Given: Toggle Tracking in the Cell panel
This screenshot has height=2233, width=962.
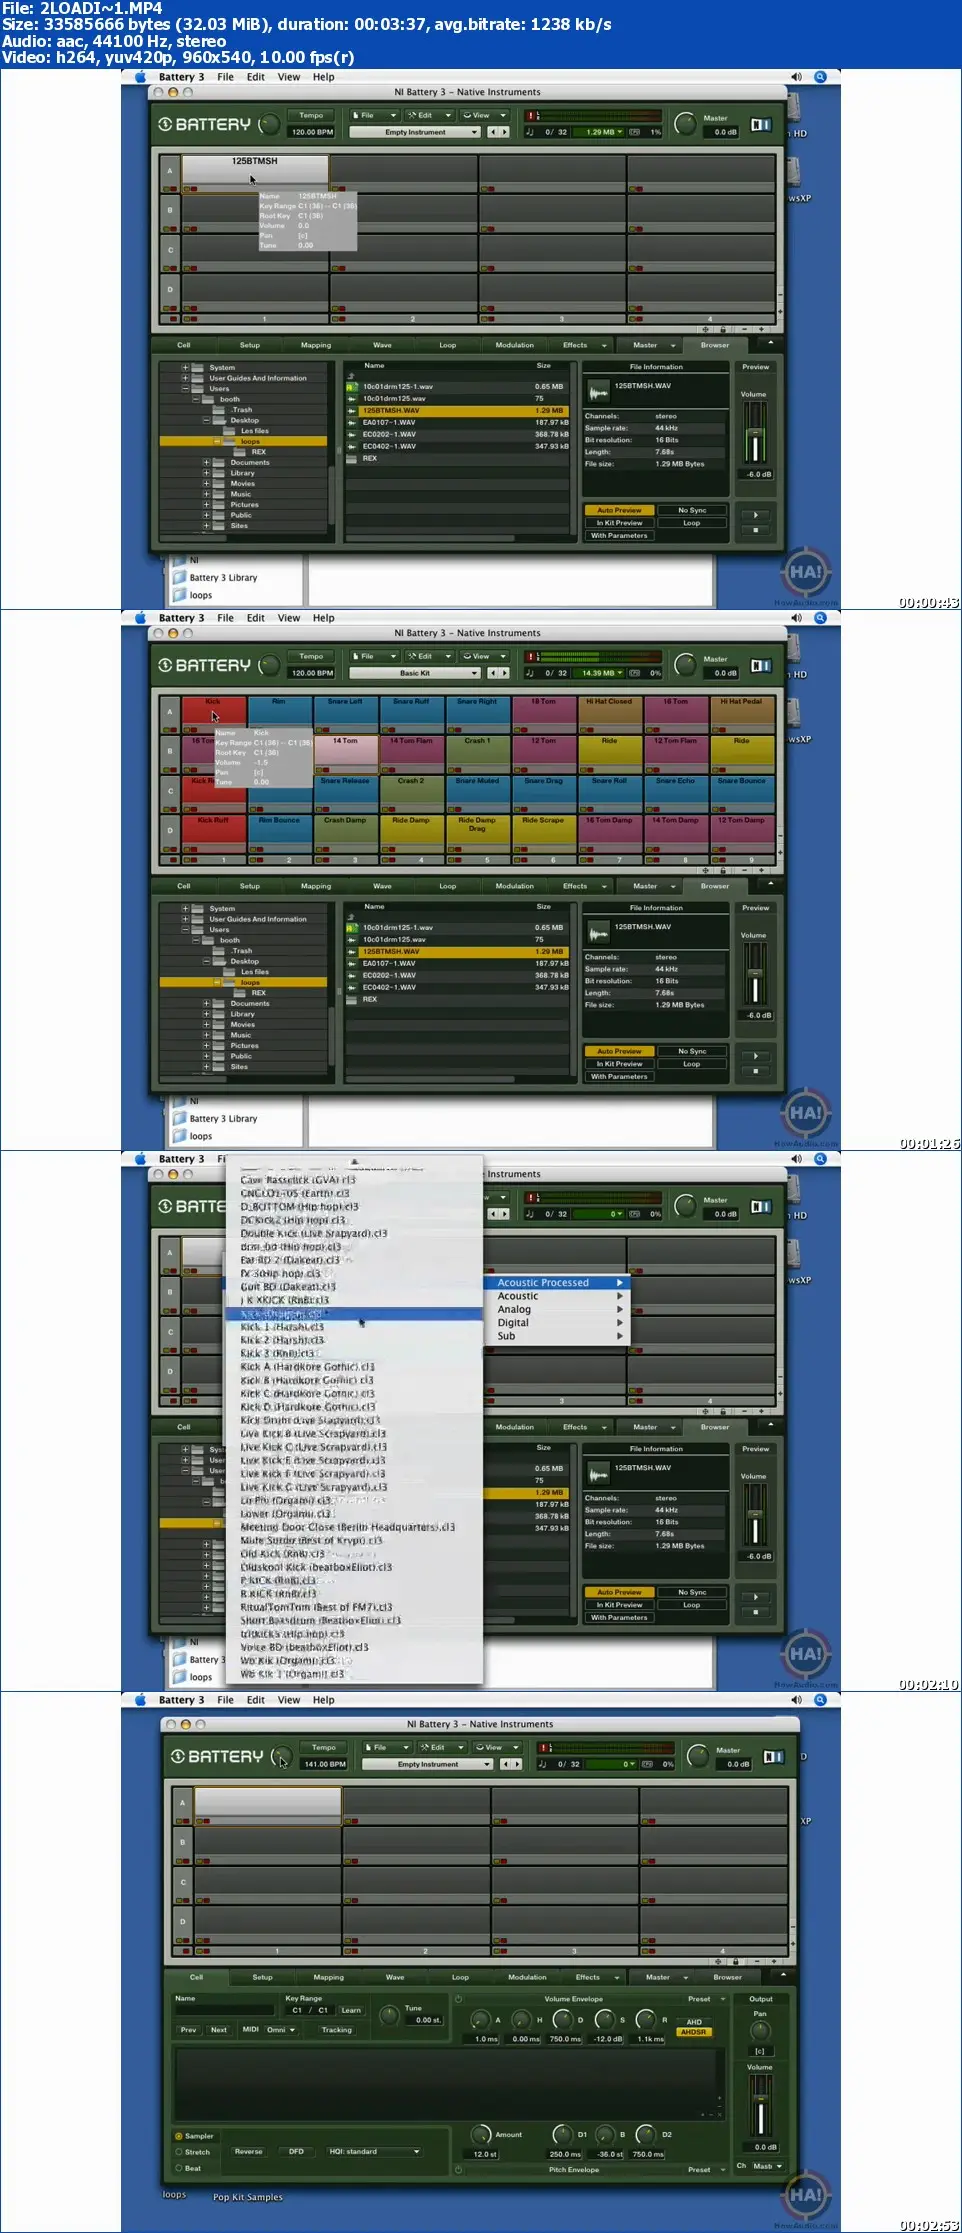Looking at the screenshot, I should (336, 2030).
